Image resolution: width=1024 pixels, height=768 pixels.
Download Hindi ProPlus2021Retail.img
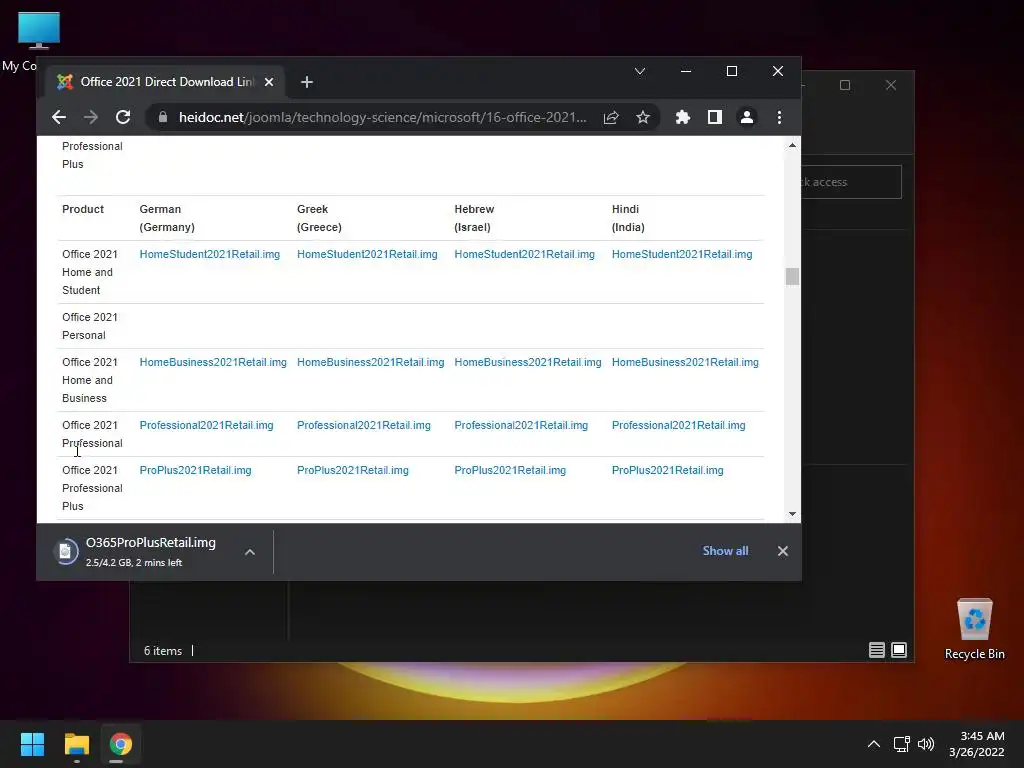[667, 471]
